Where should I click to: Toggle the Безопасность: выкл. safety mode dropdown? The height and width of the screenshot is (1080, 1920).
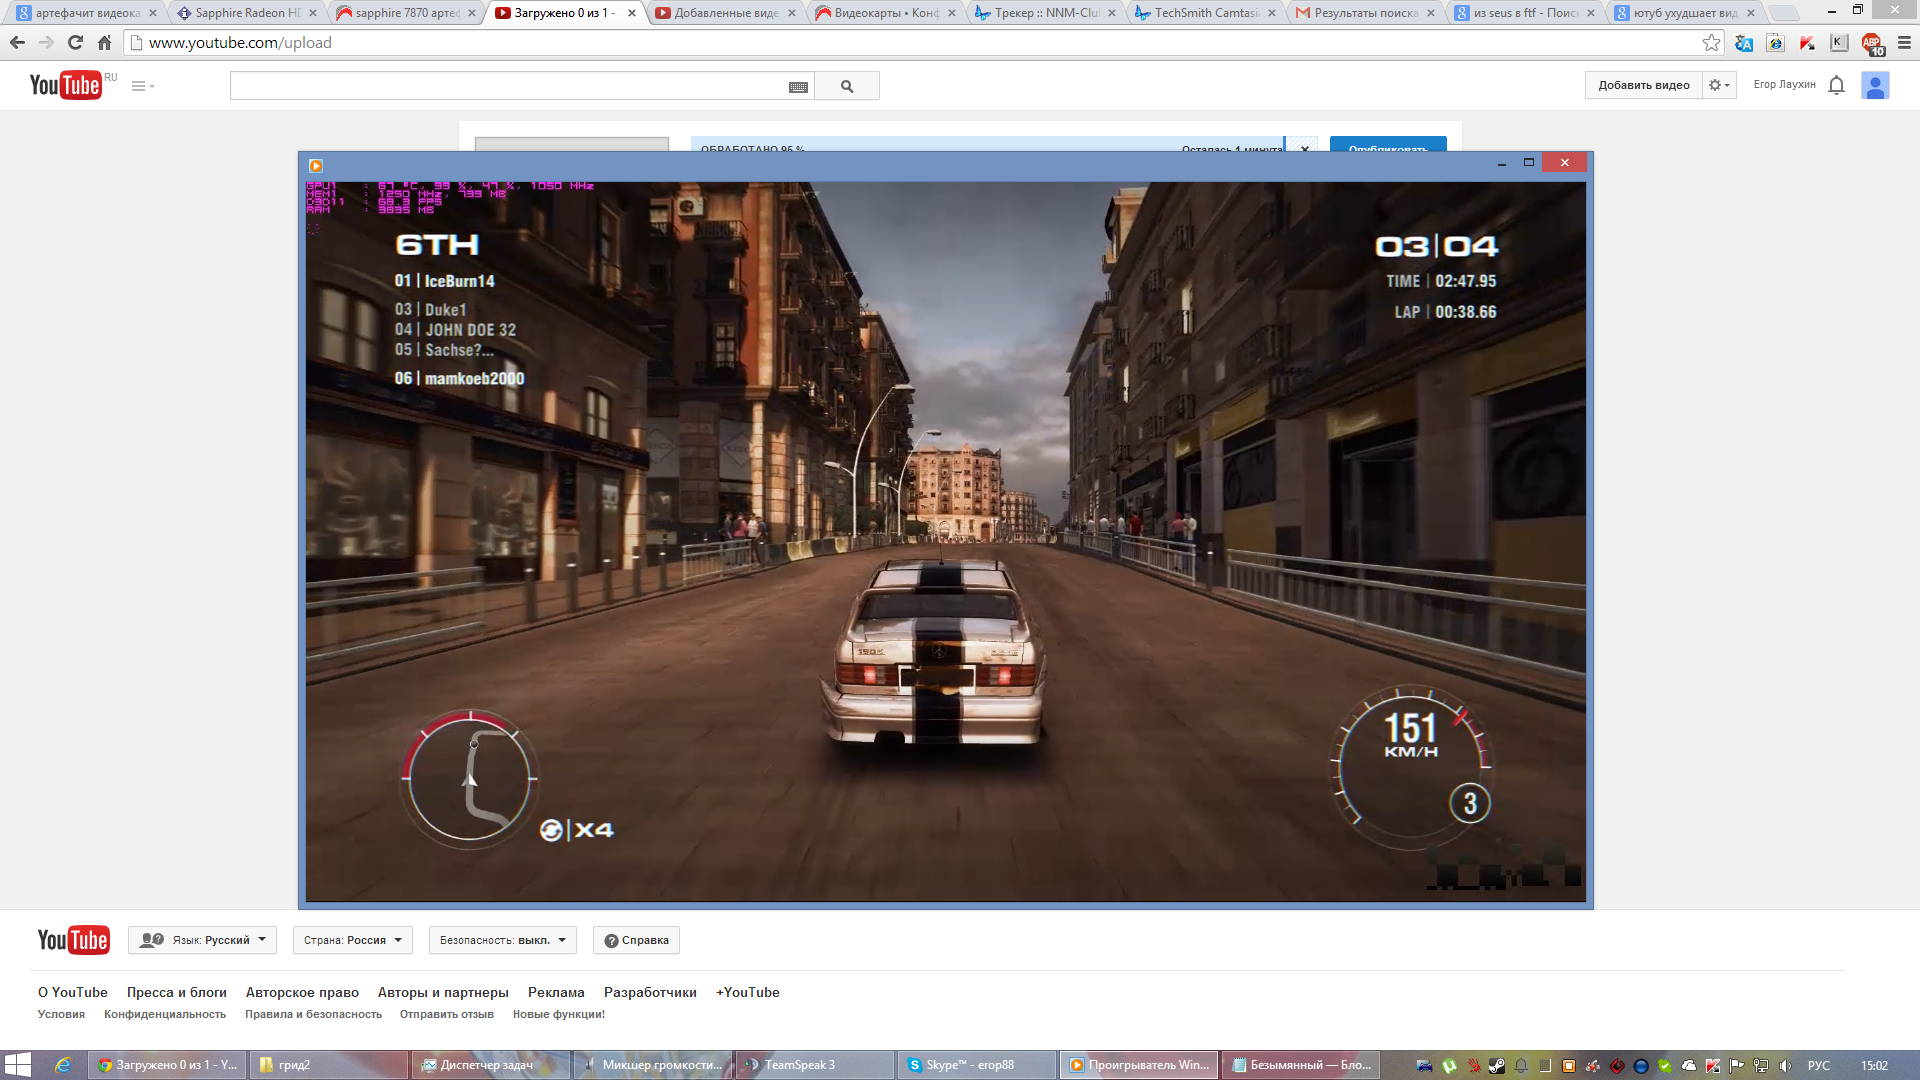coord(502,940)
